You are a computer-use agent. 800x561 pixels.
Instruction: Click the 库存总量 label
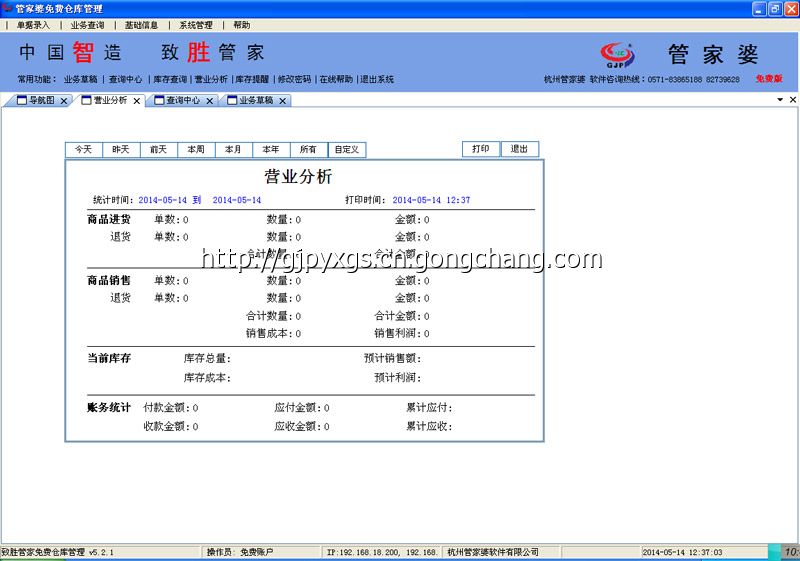[207, 359]
